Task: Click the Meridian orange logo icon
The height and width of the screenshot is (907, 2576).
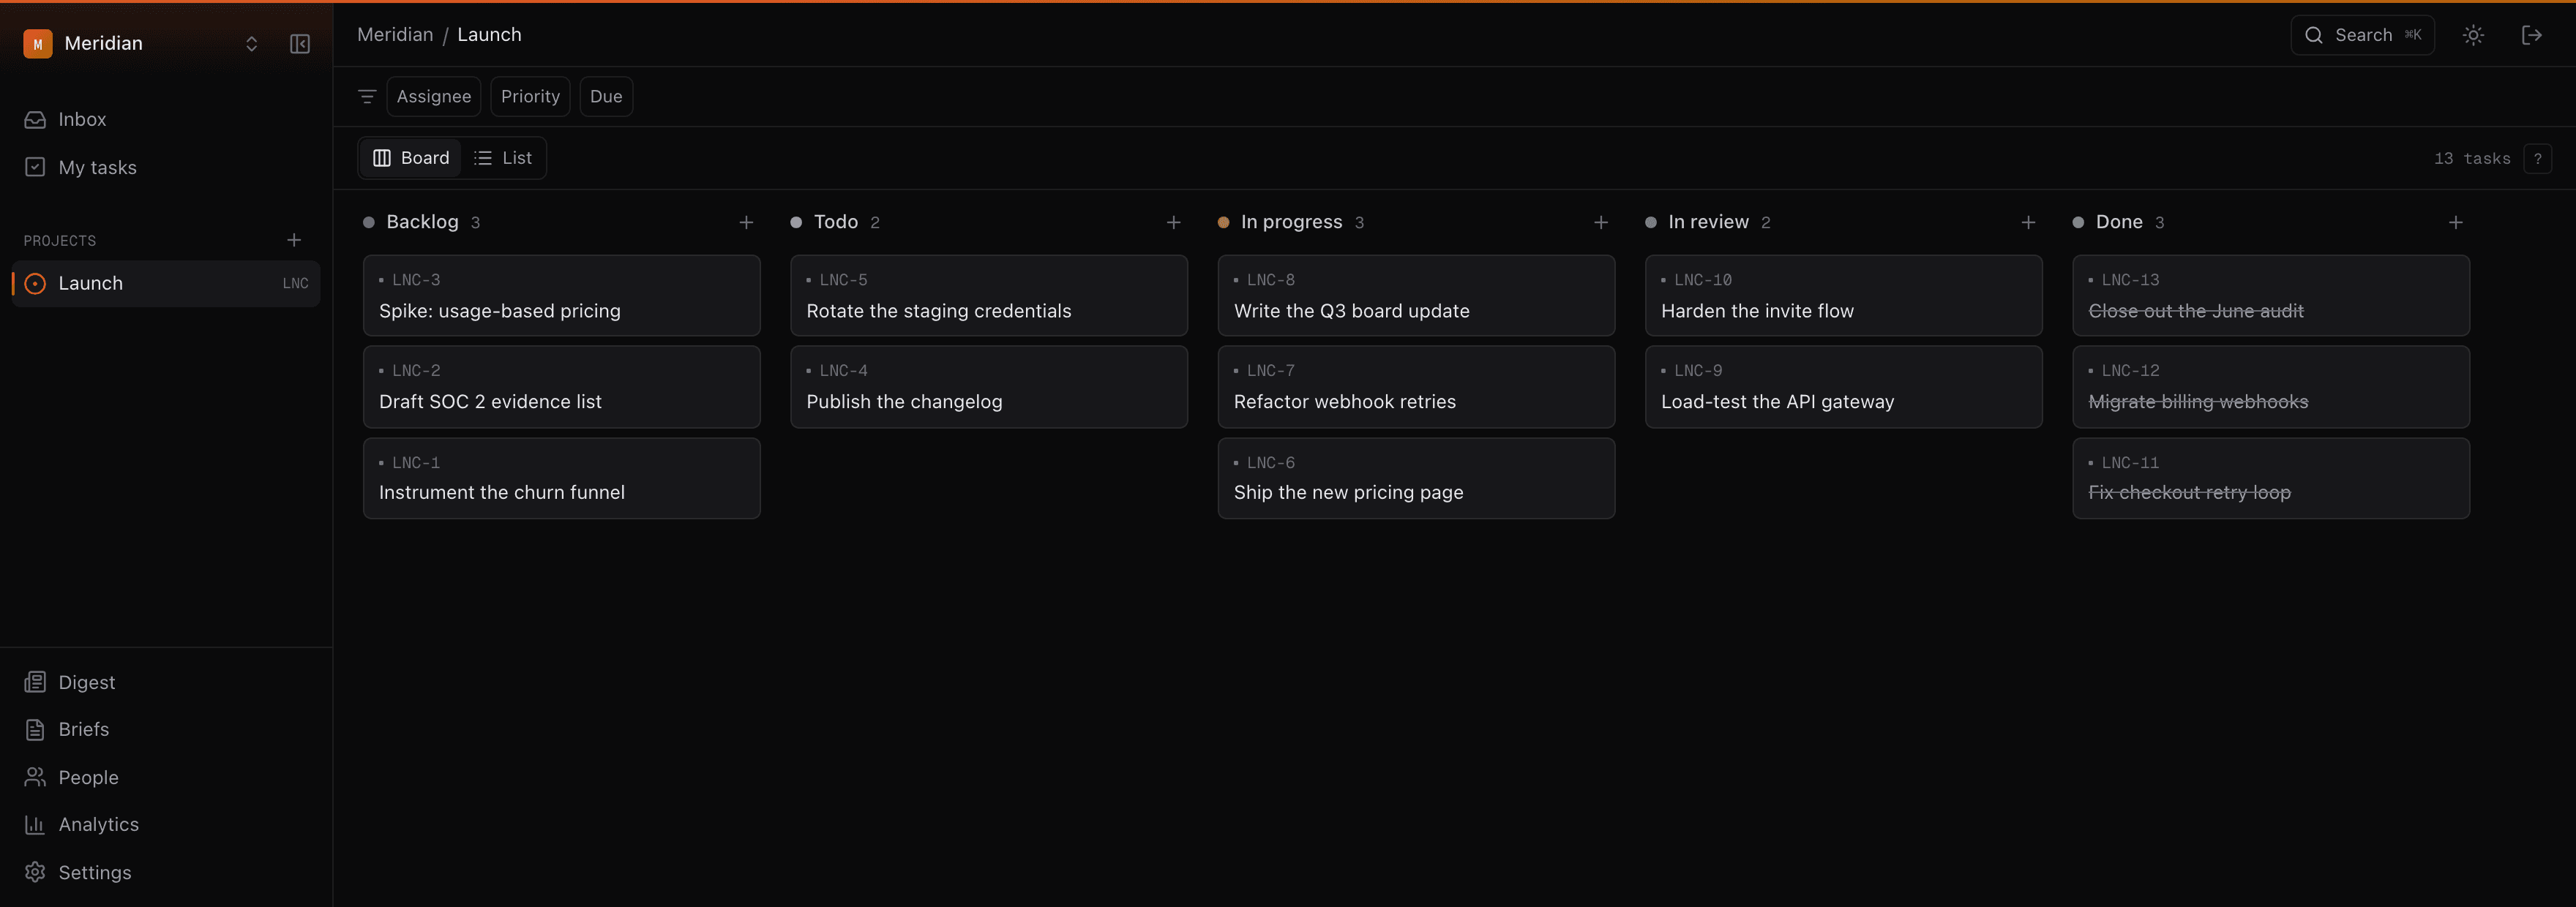Action: [38, 44]
